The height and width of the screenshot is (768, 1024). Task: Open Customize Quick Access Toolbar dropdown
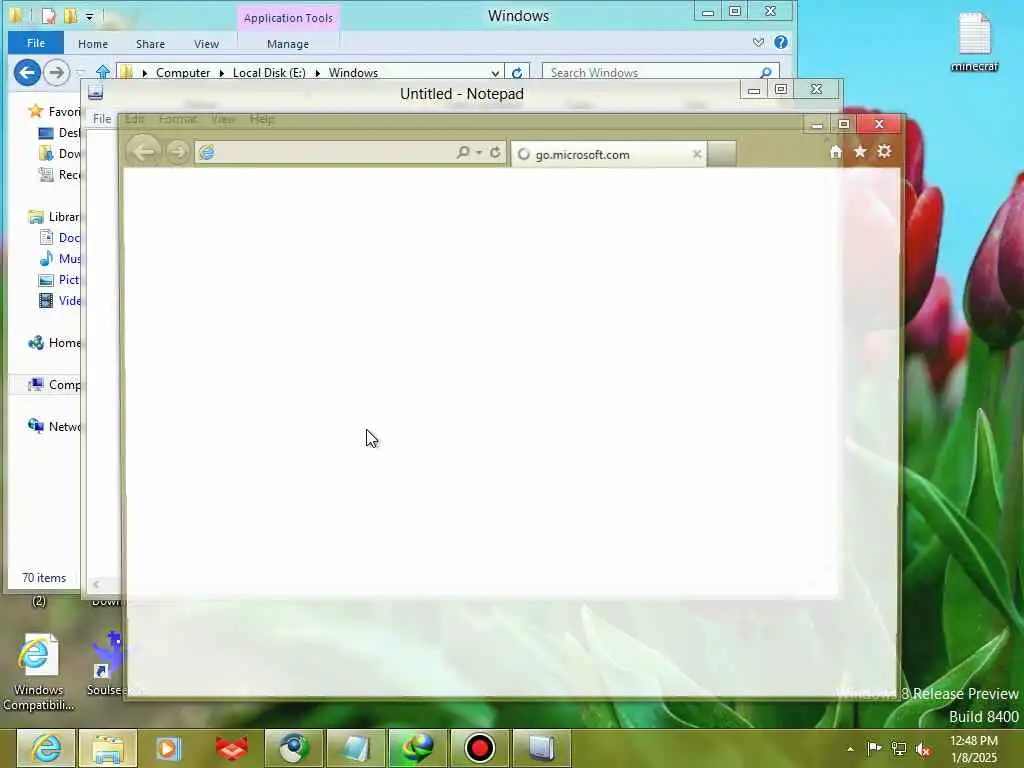89,16
